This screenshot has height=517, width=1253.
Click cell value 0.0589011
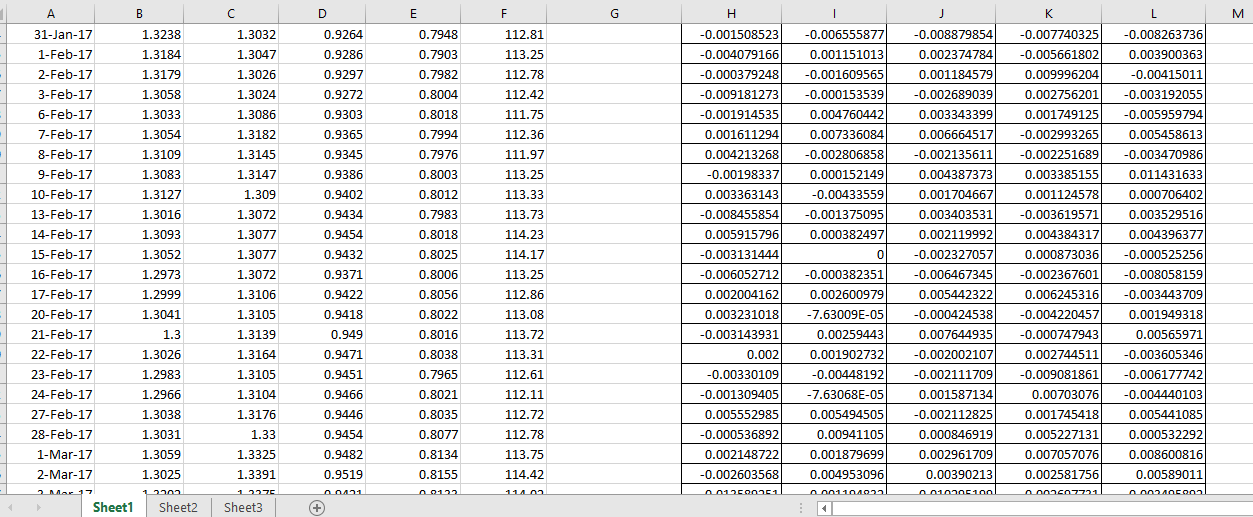1154,474
